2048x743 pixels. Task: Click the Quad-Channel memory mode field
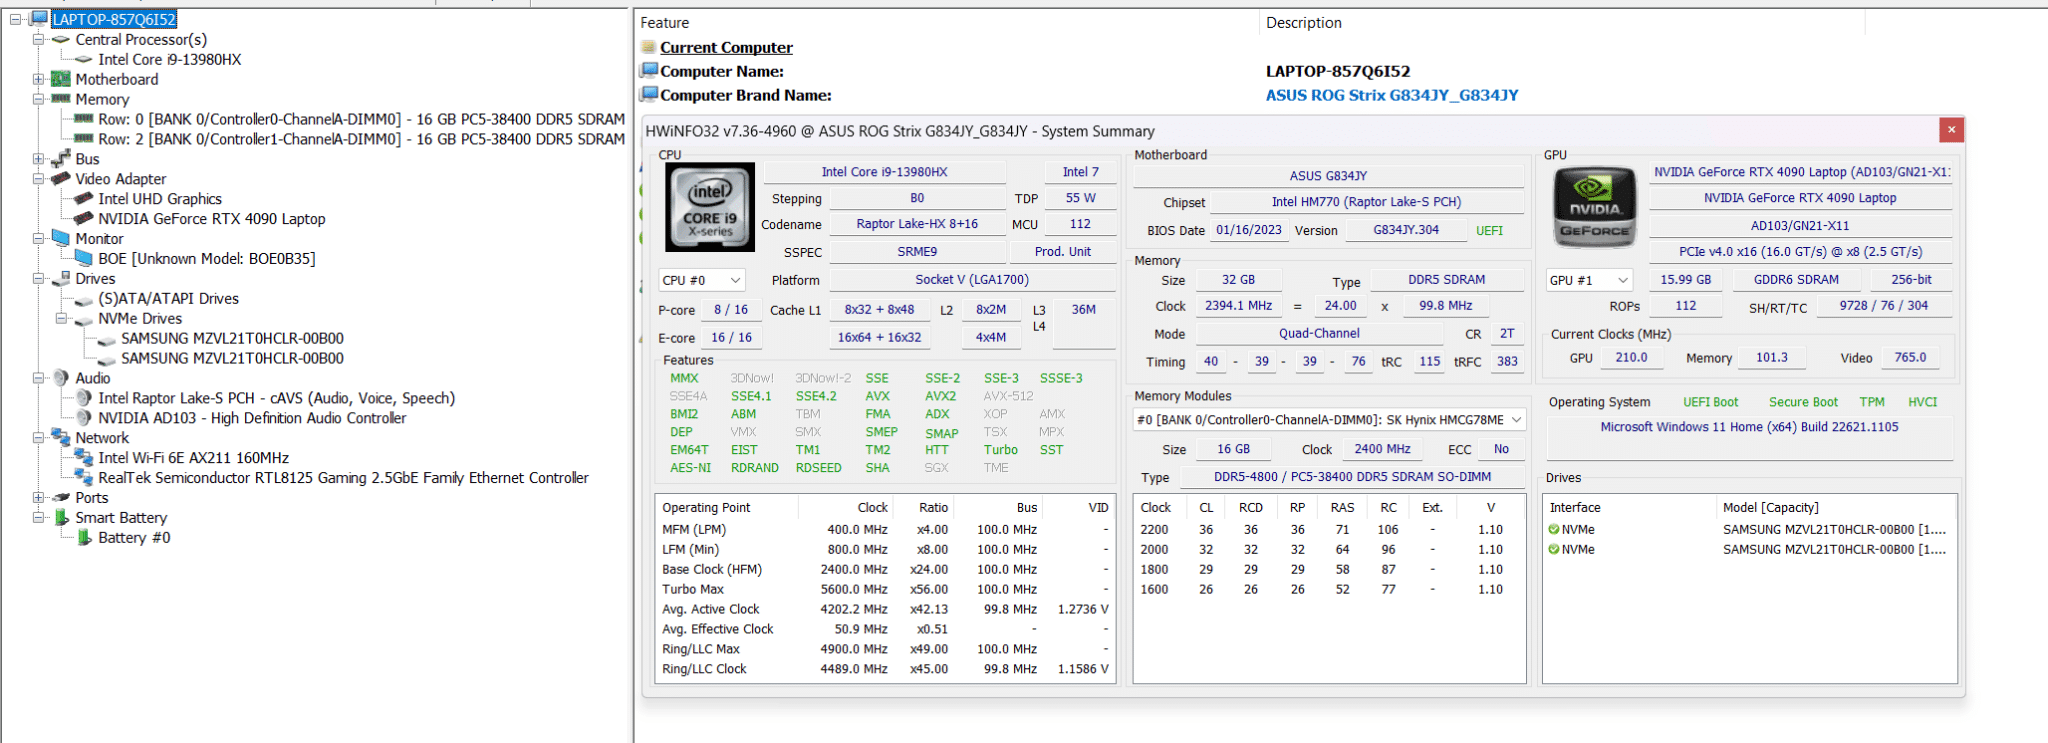[x=1319, y=334]
